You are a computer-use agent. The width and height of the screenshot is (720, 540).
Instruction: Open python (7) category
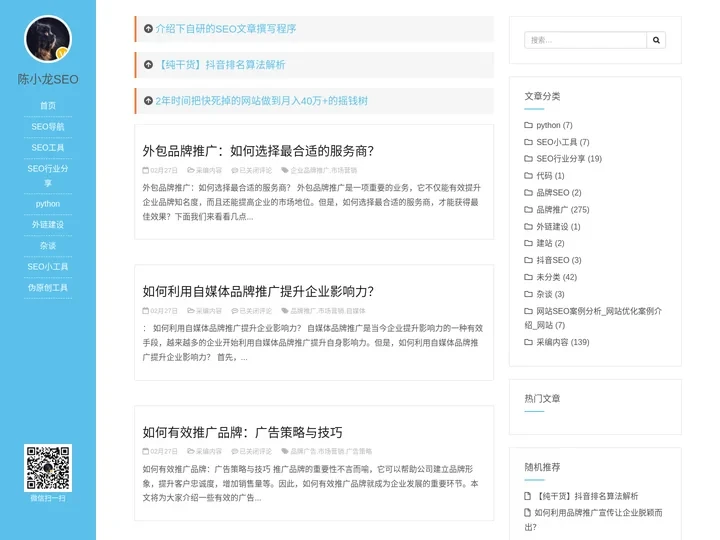pyautogui.click(x=554, y=125)
